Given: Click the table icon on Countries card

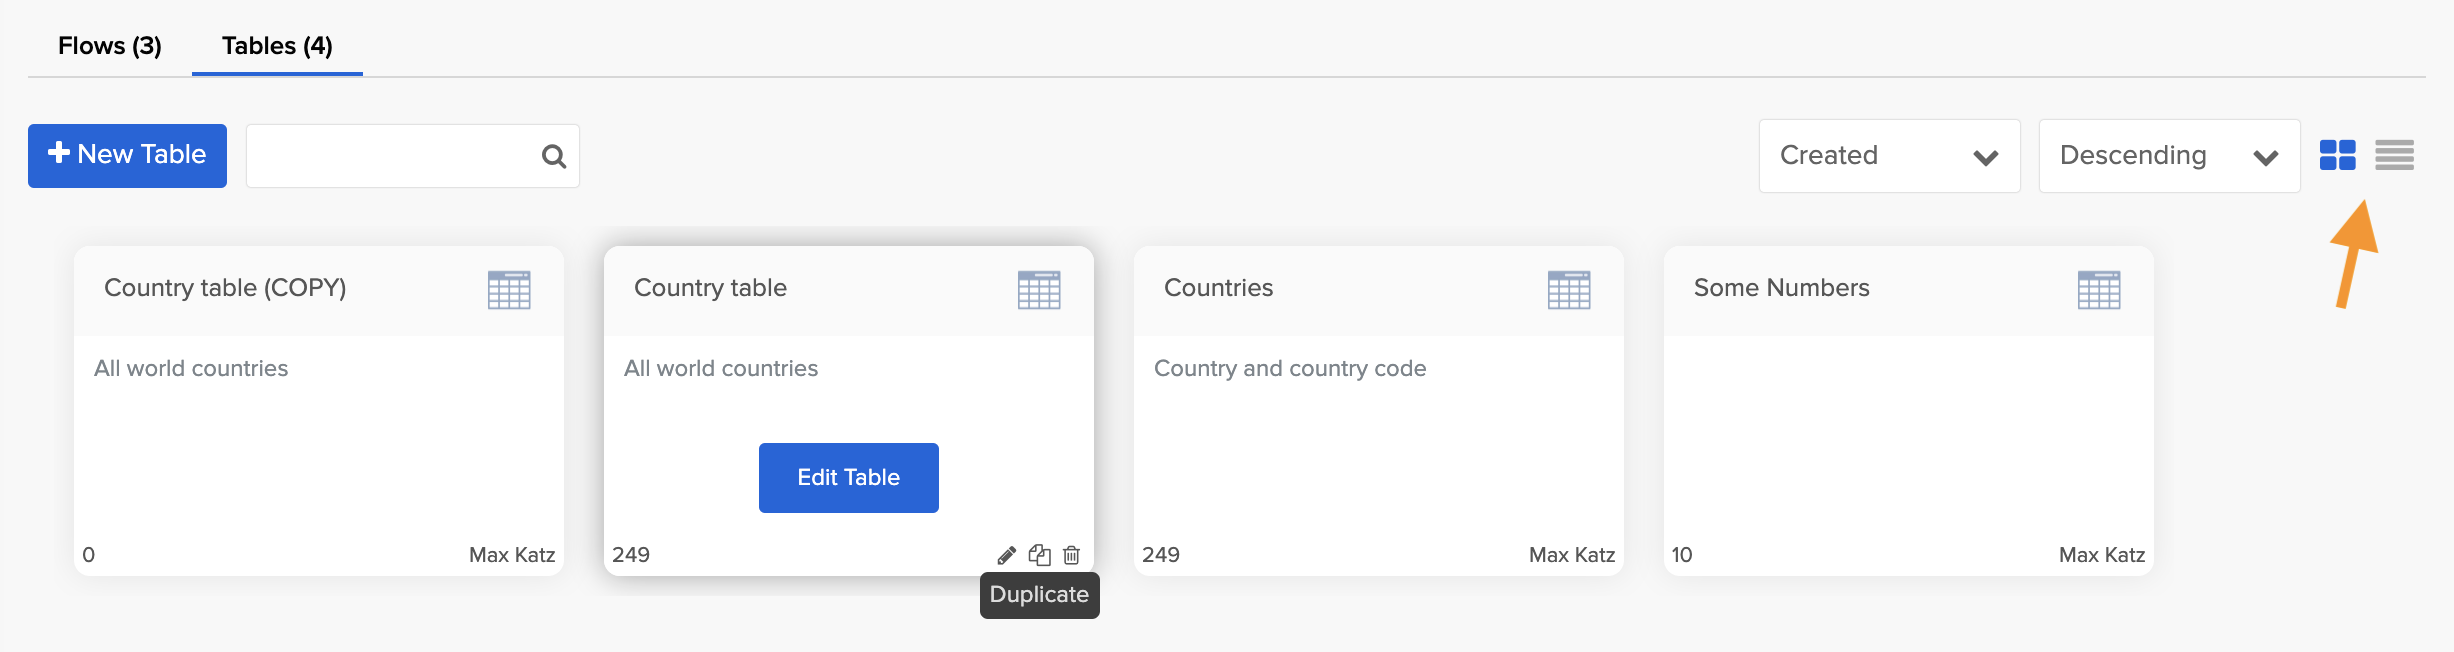Looking at the screenshot, I should [x=1569, y=290].
